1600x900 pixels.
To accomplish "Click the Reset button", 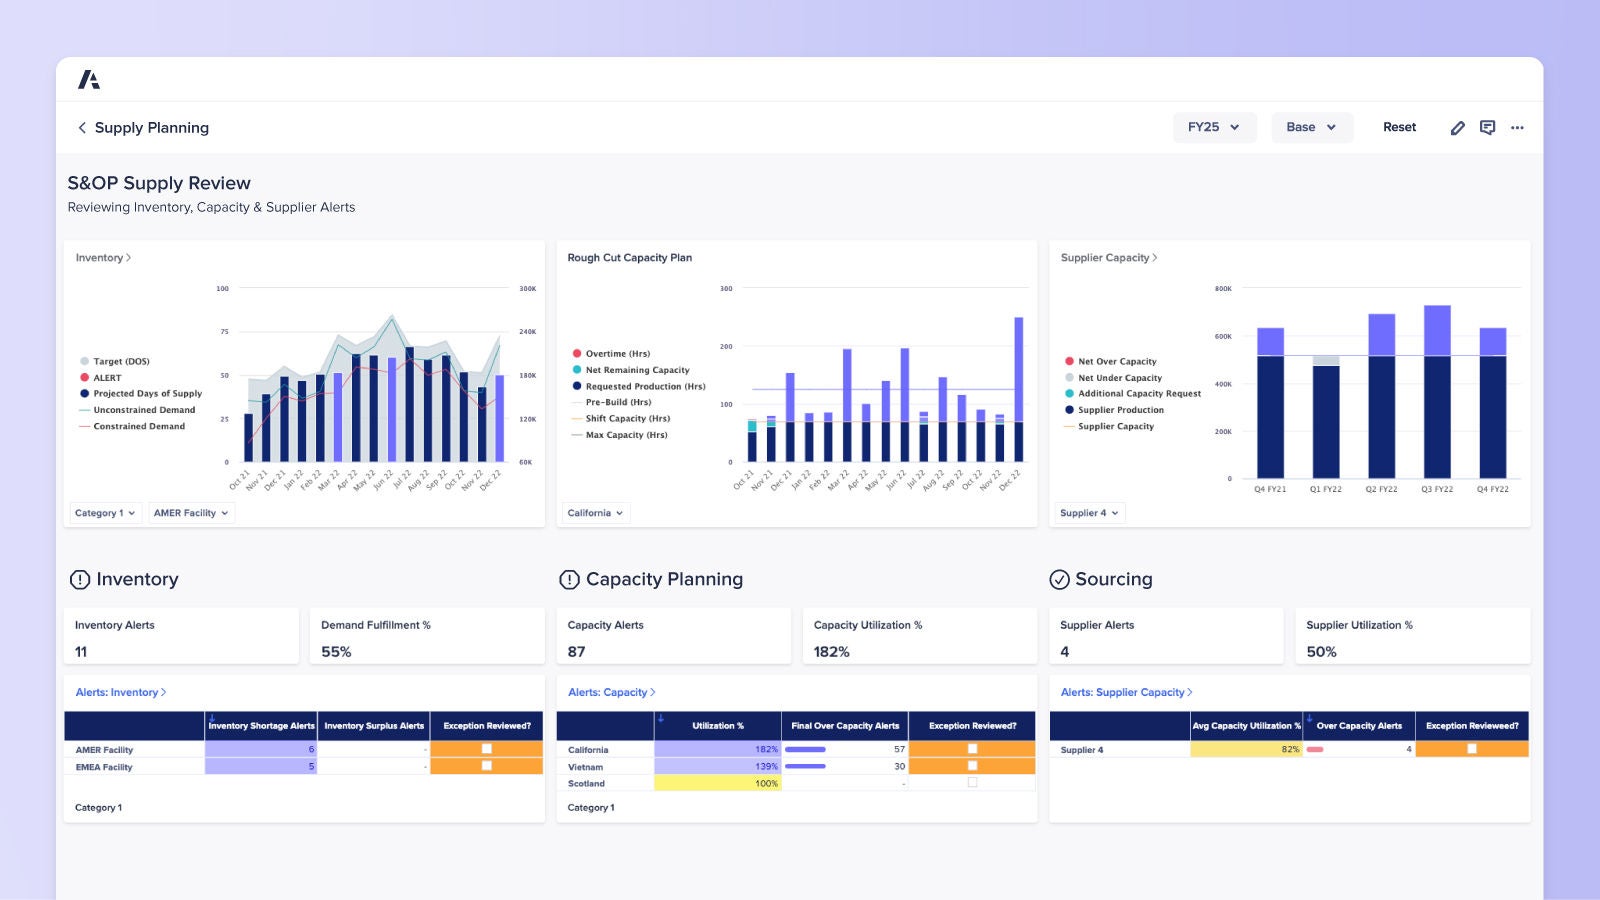I will (1399, 127).
